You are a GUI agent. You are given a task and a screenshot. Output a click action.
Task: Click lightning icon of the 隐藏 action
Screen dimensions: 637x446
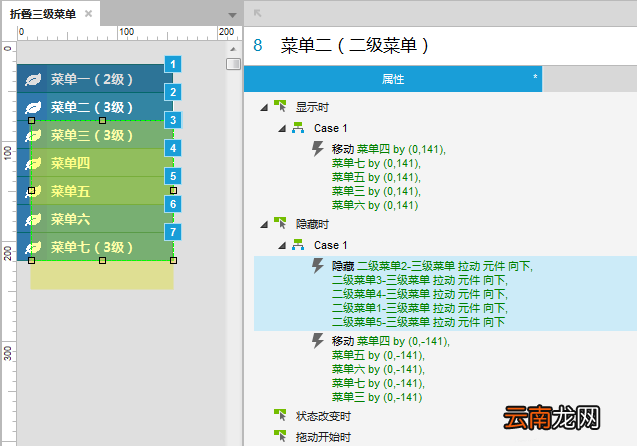(318, 266)
